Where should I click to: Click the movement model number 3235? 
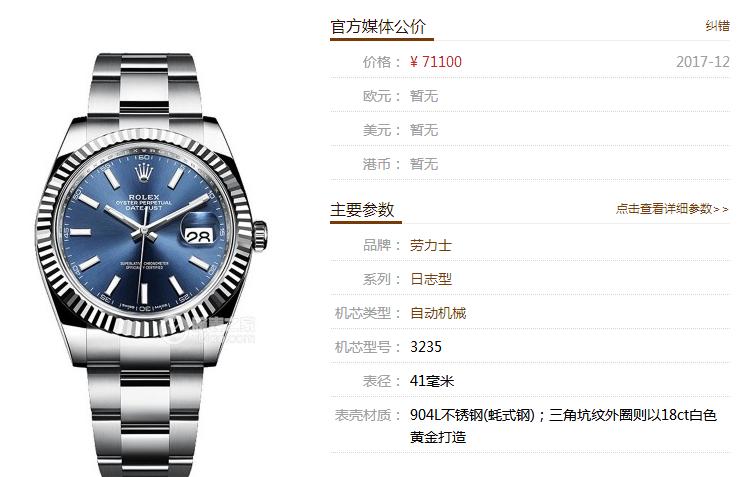click(x=426, y=347)
